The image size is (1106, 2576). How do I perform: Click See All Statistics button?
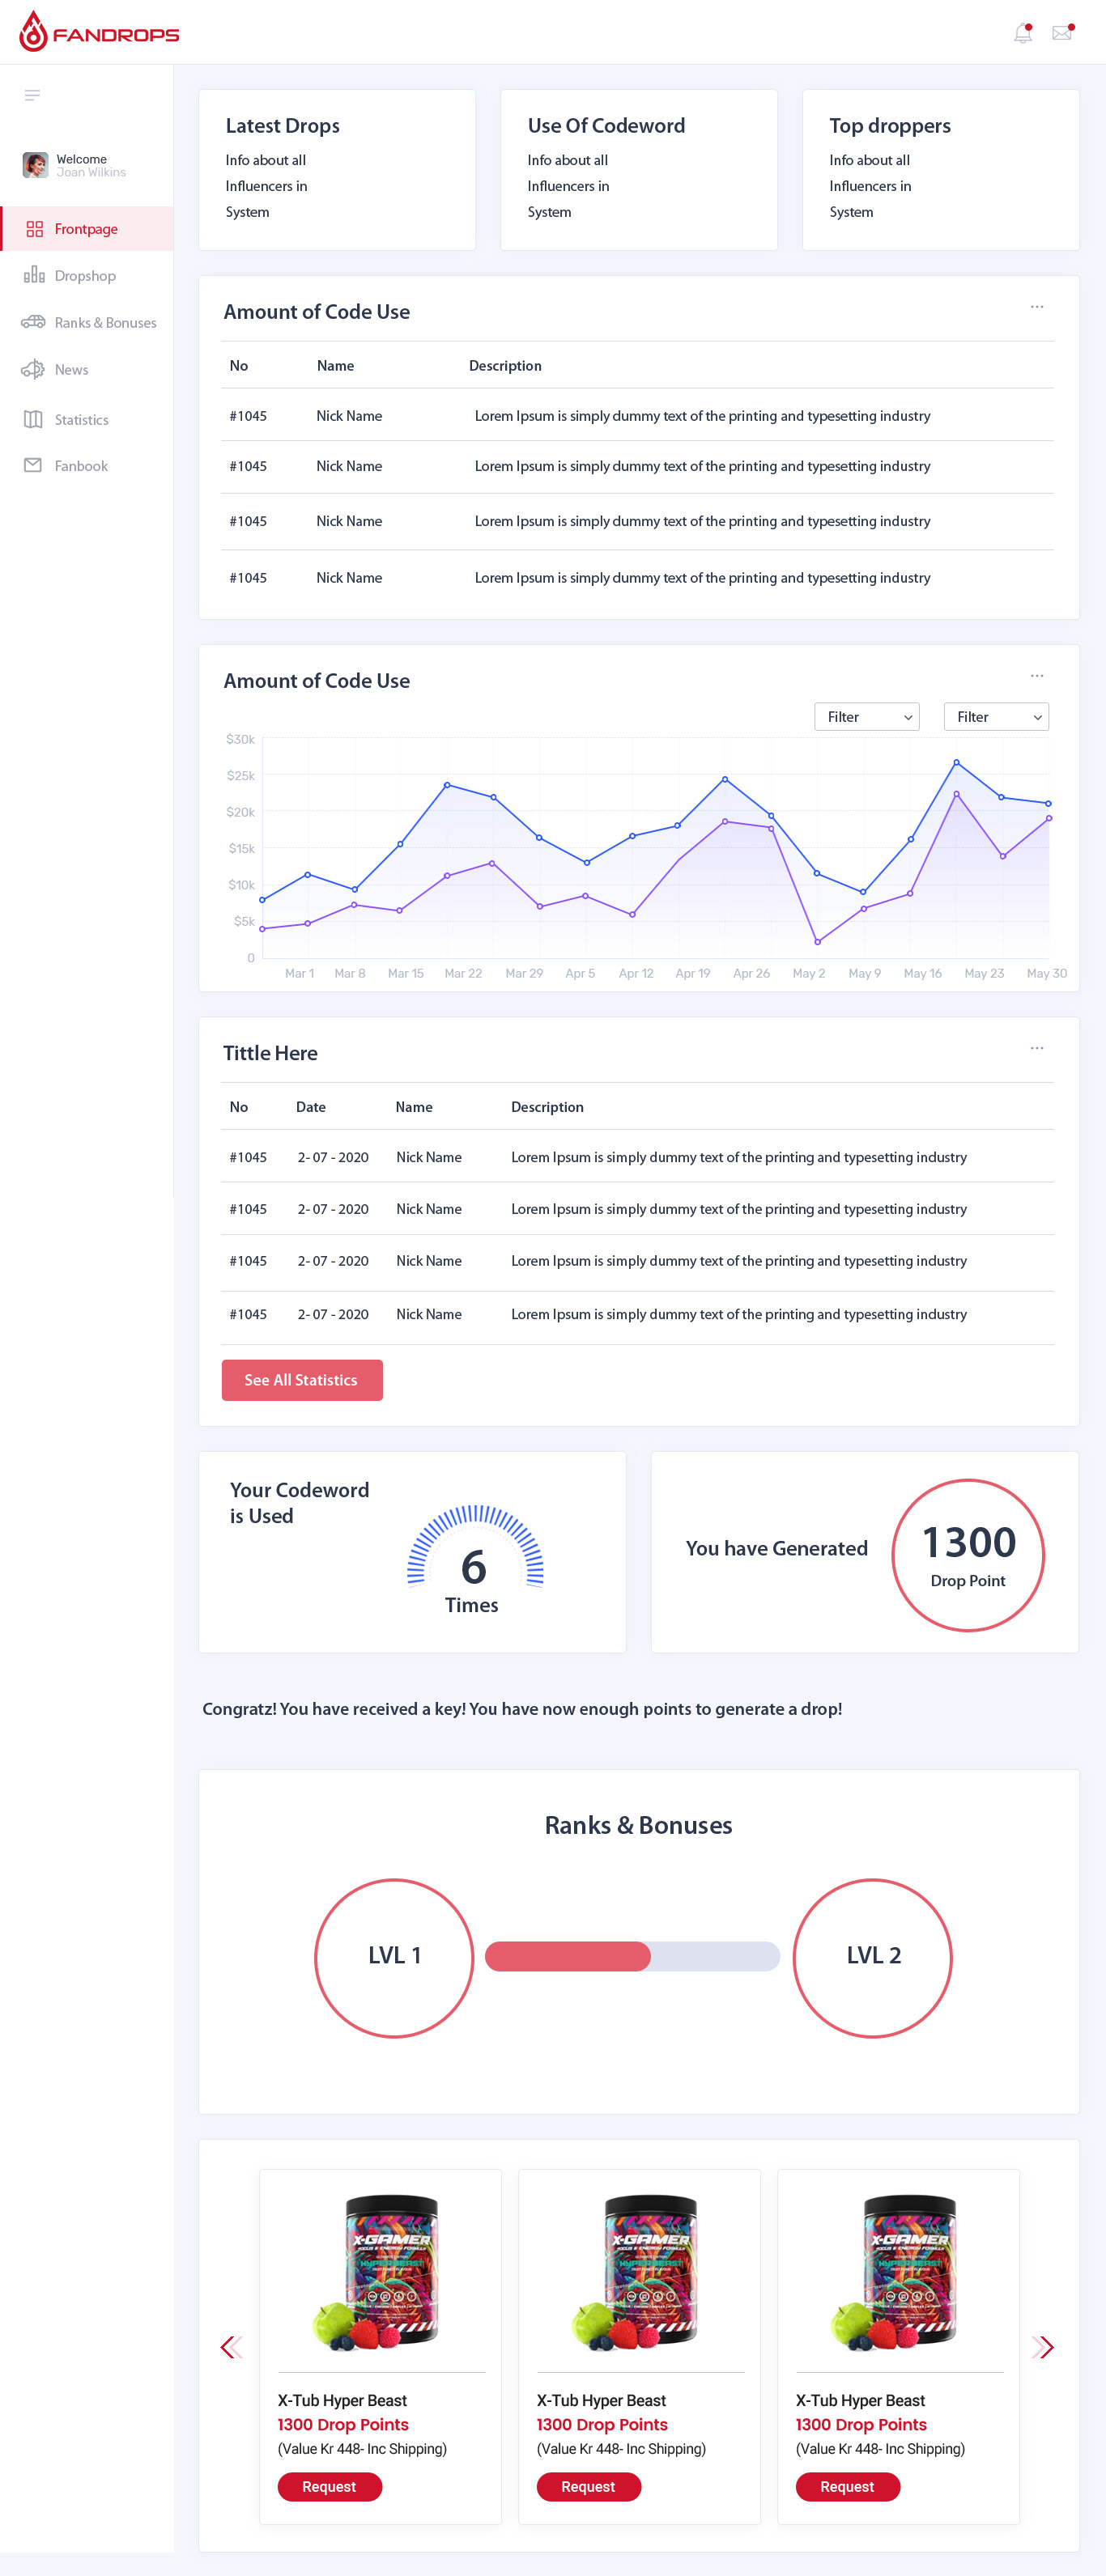[x=302, y=1380]
